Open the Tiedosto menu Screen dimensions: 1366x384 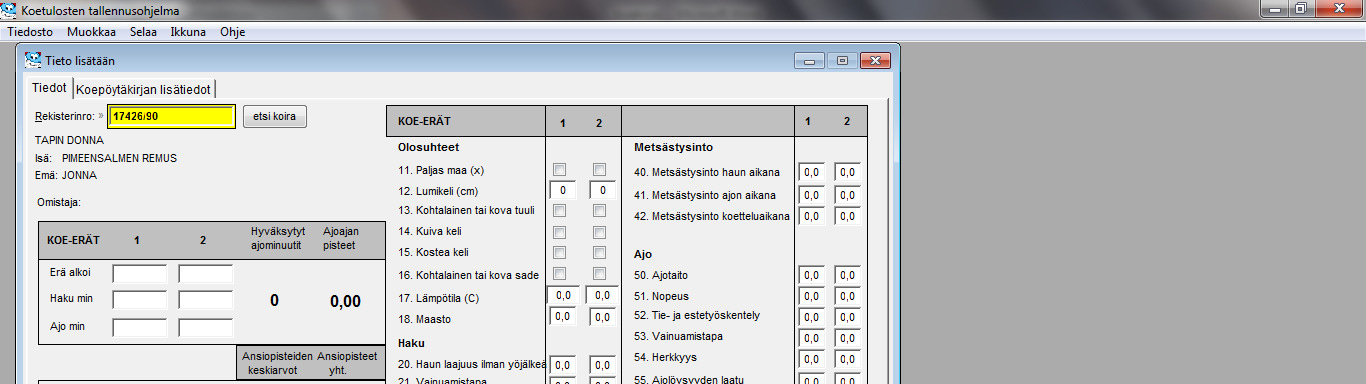tap(30, 32)
